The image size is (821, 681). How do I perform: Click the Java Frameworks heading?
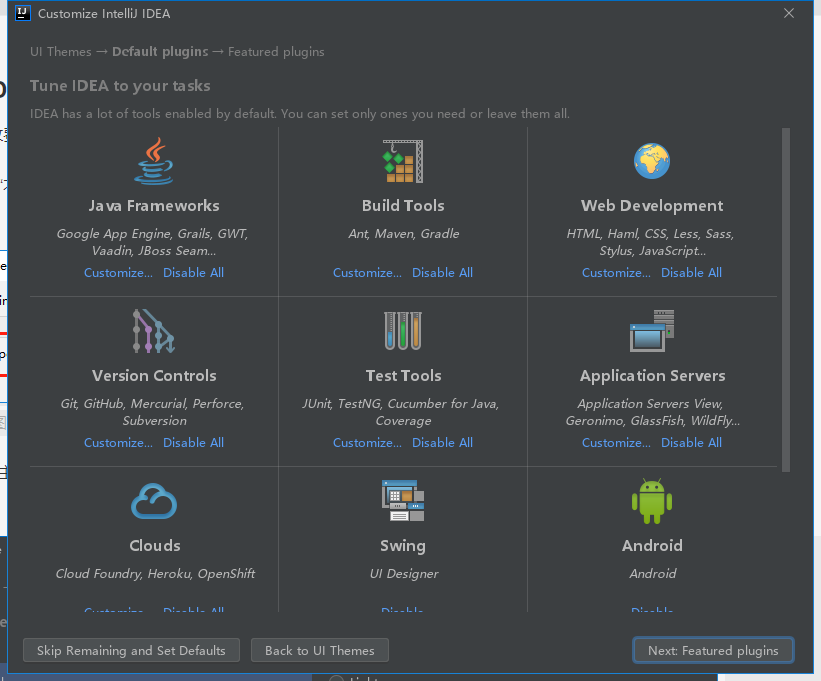[x=153, y=206]
